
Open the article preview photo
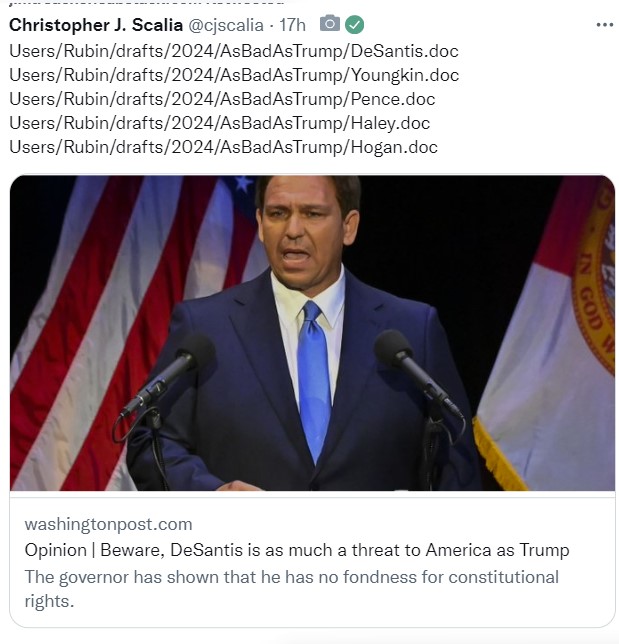click(312, 333)
